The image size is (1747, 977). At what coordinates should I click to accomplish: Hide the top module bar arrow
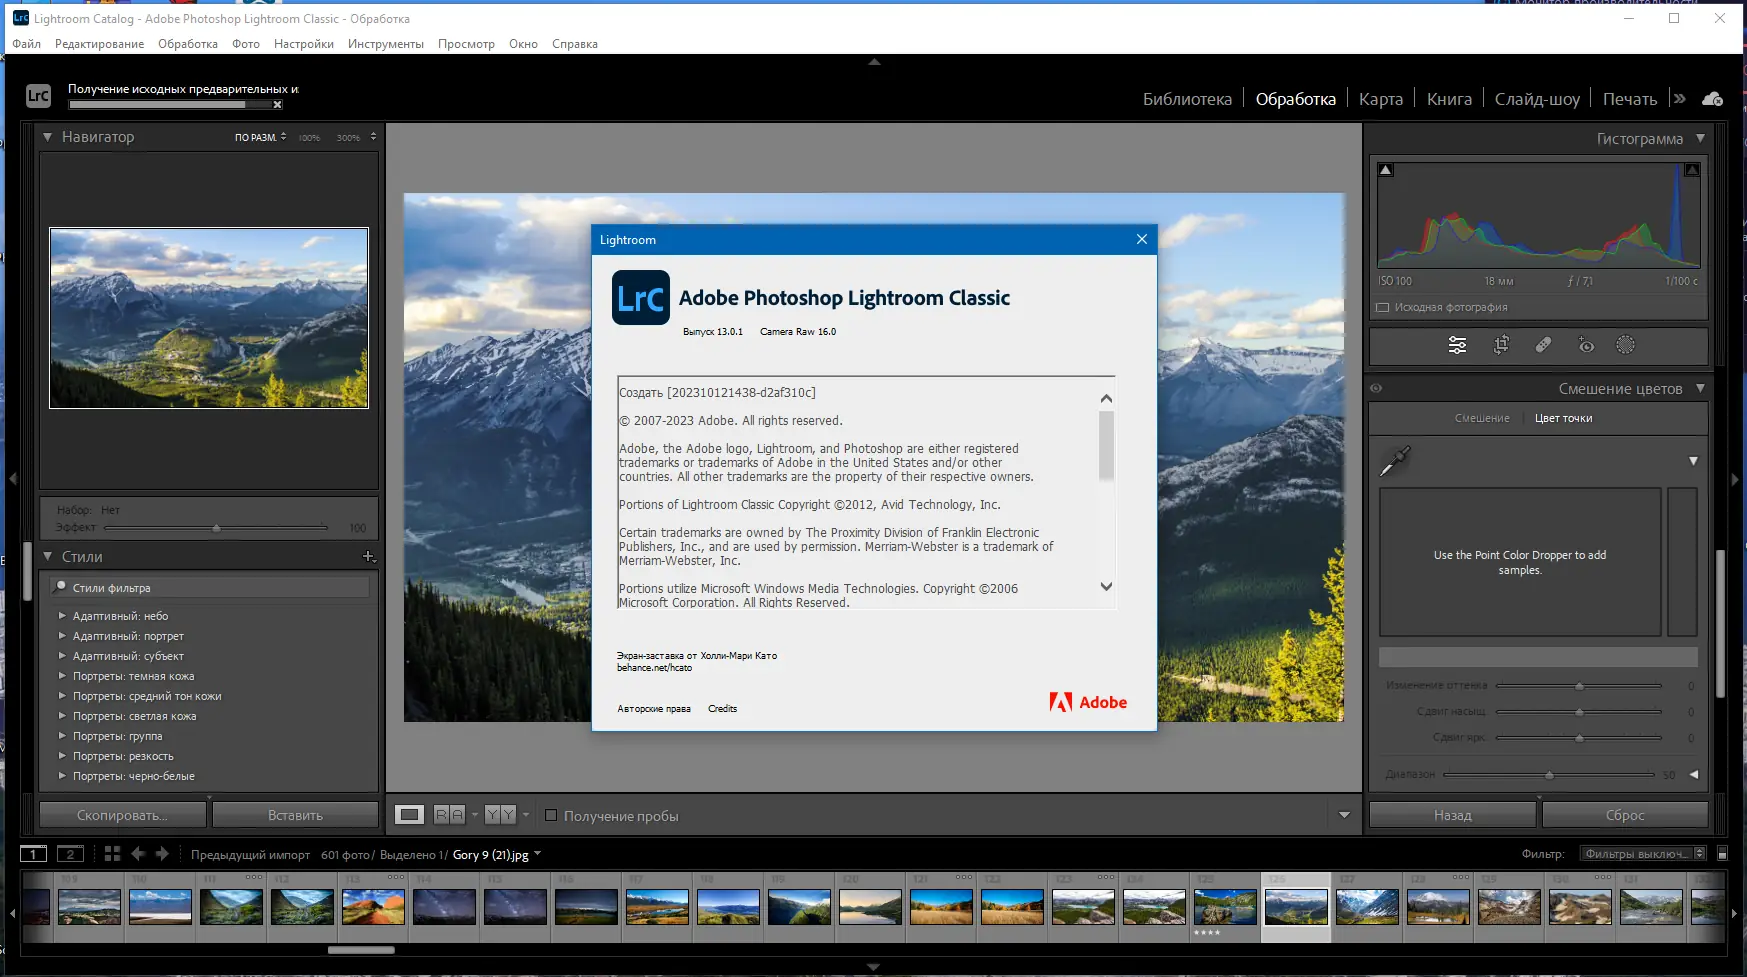pos(874,62)
